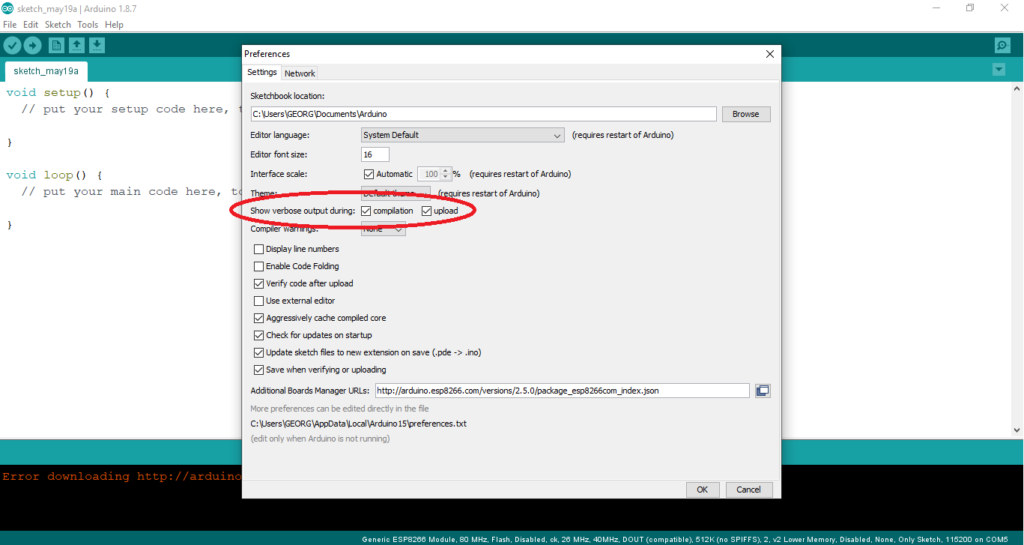Toggle verbose output during compilation
This screenshot has width=1024, height=545.
click(x=367, y=212)
